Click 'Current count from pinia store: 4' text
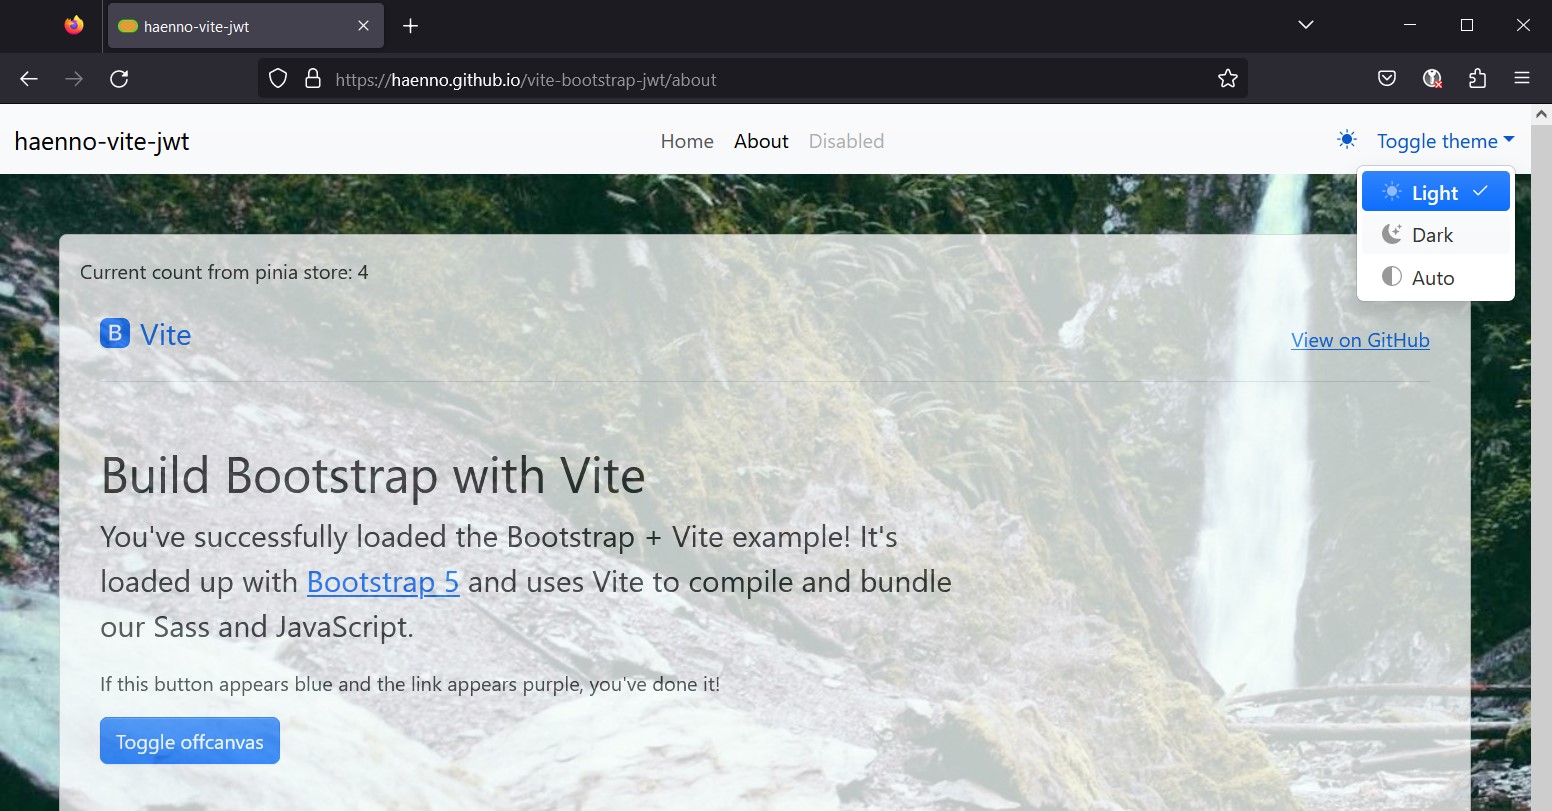 (224, 272)
